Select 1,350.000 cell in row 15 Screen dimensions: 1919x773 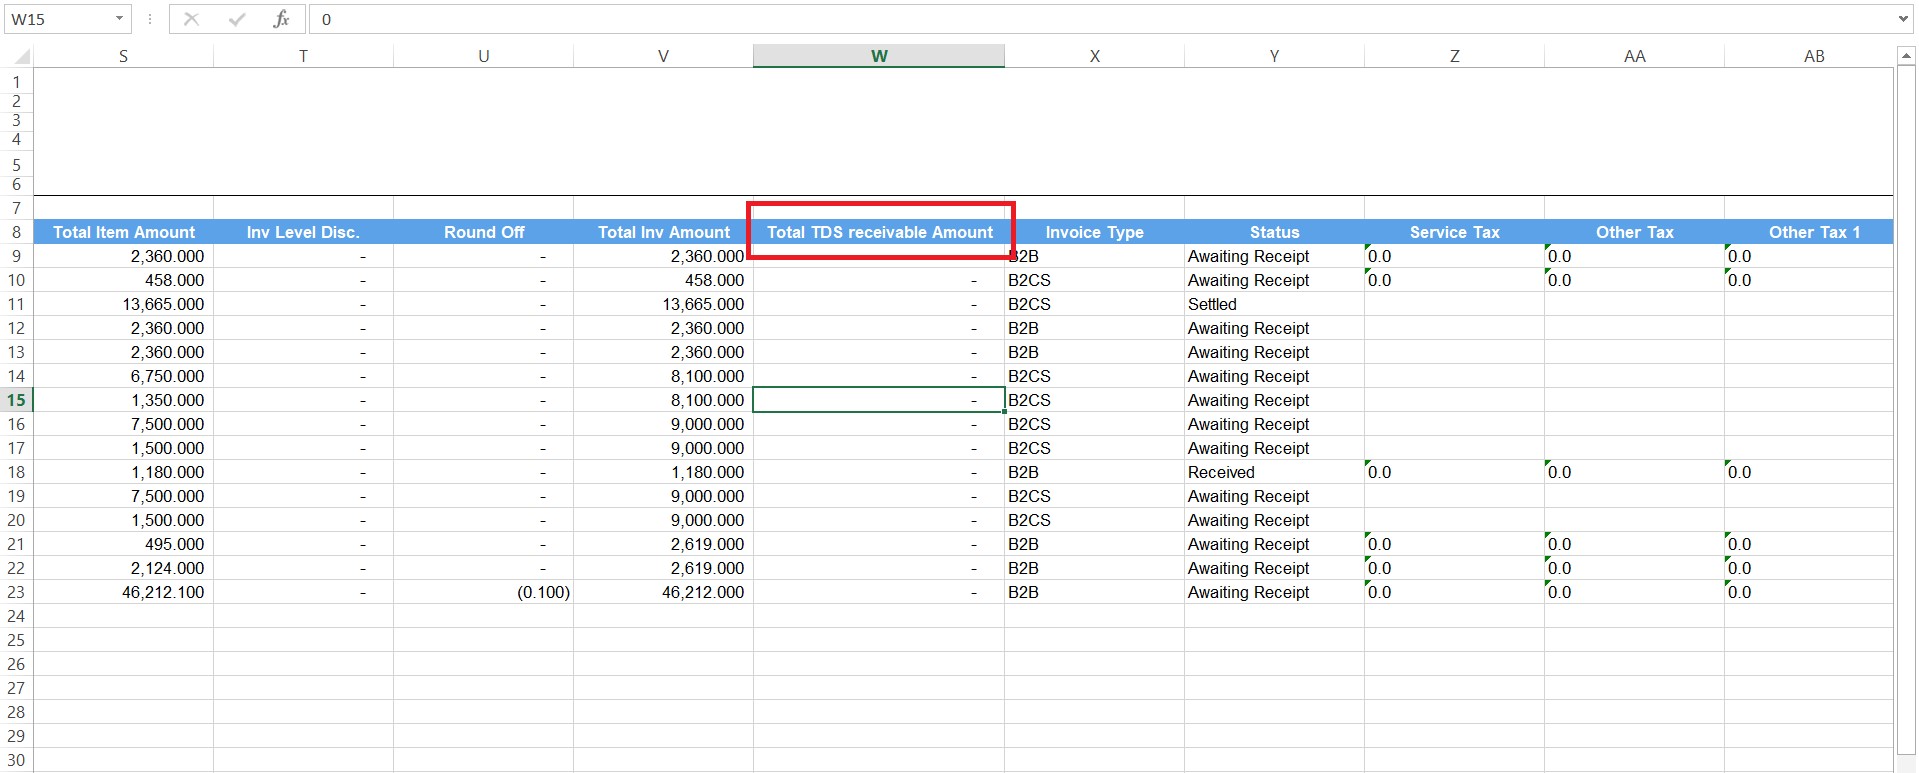(123, 400)
